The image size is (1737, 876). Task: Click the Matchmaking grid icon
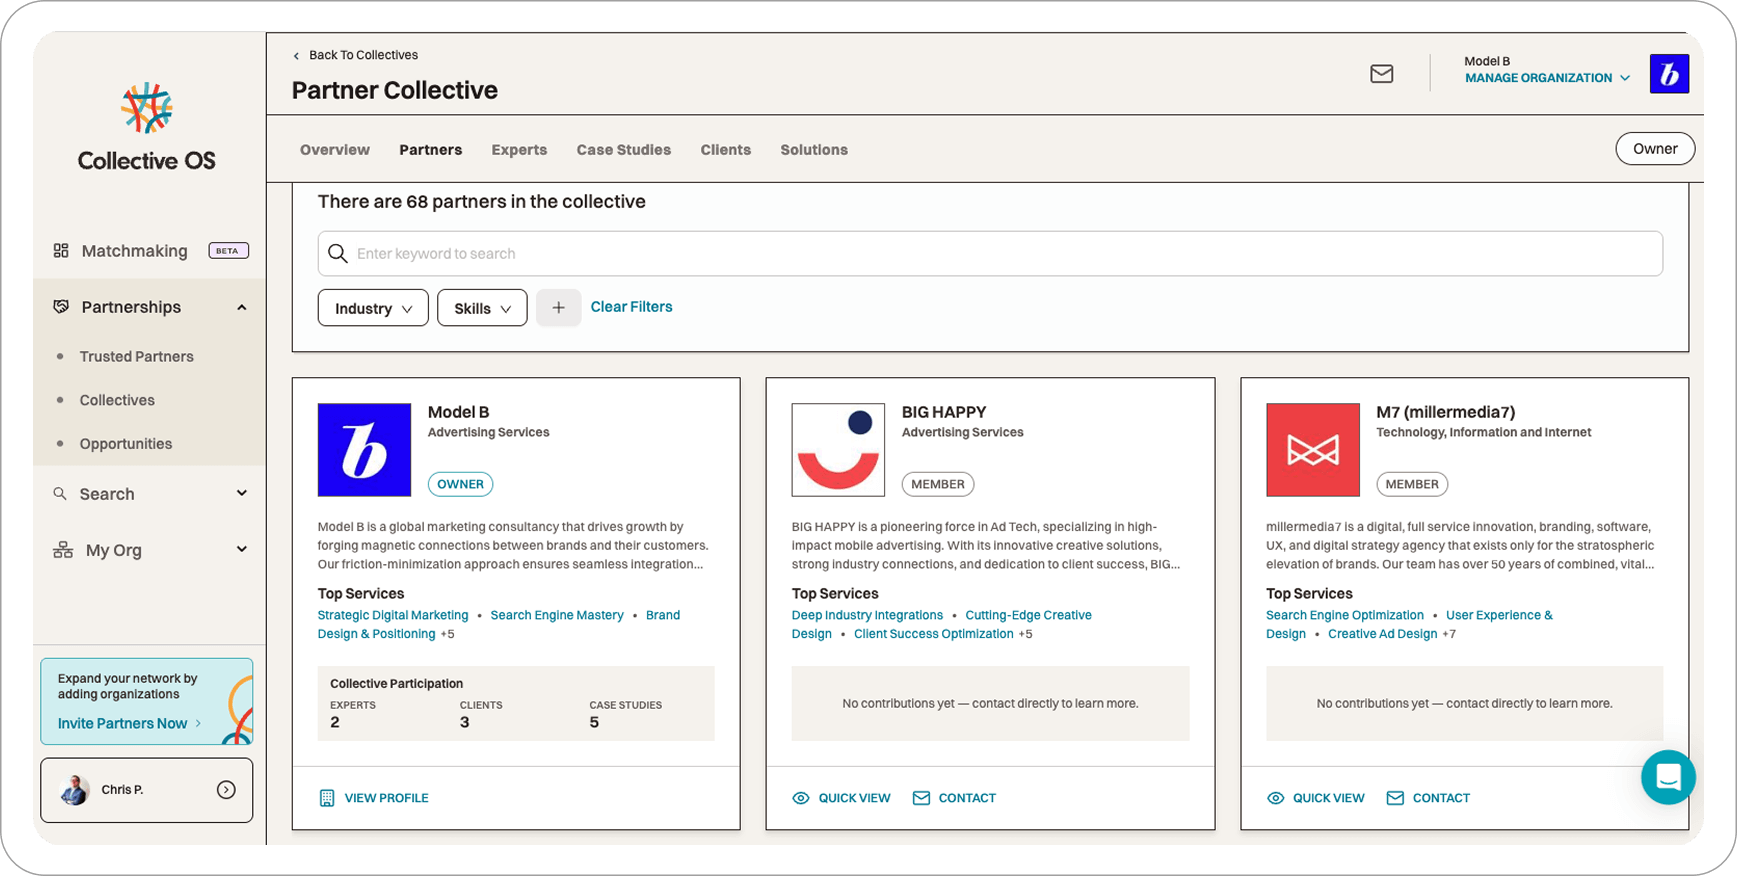[x=61, y=251]
